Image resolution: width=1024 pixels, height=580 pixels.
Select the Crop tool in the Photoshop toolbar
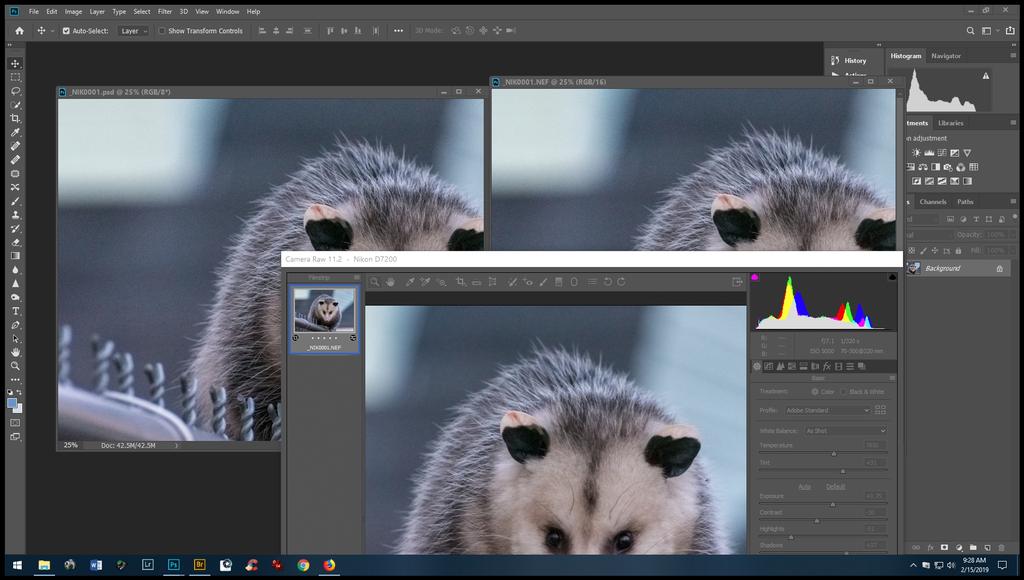pyautogui.click(x=15, y=118)
